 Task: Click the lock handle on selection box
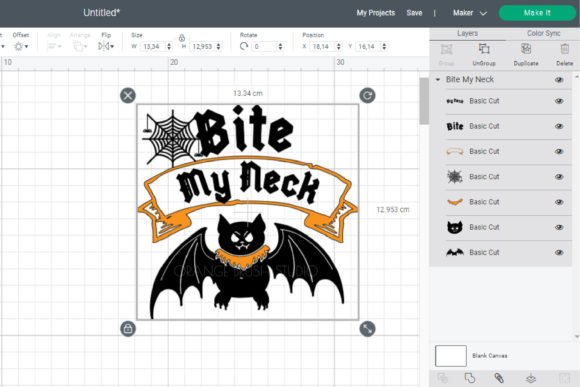128,329
